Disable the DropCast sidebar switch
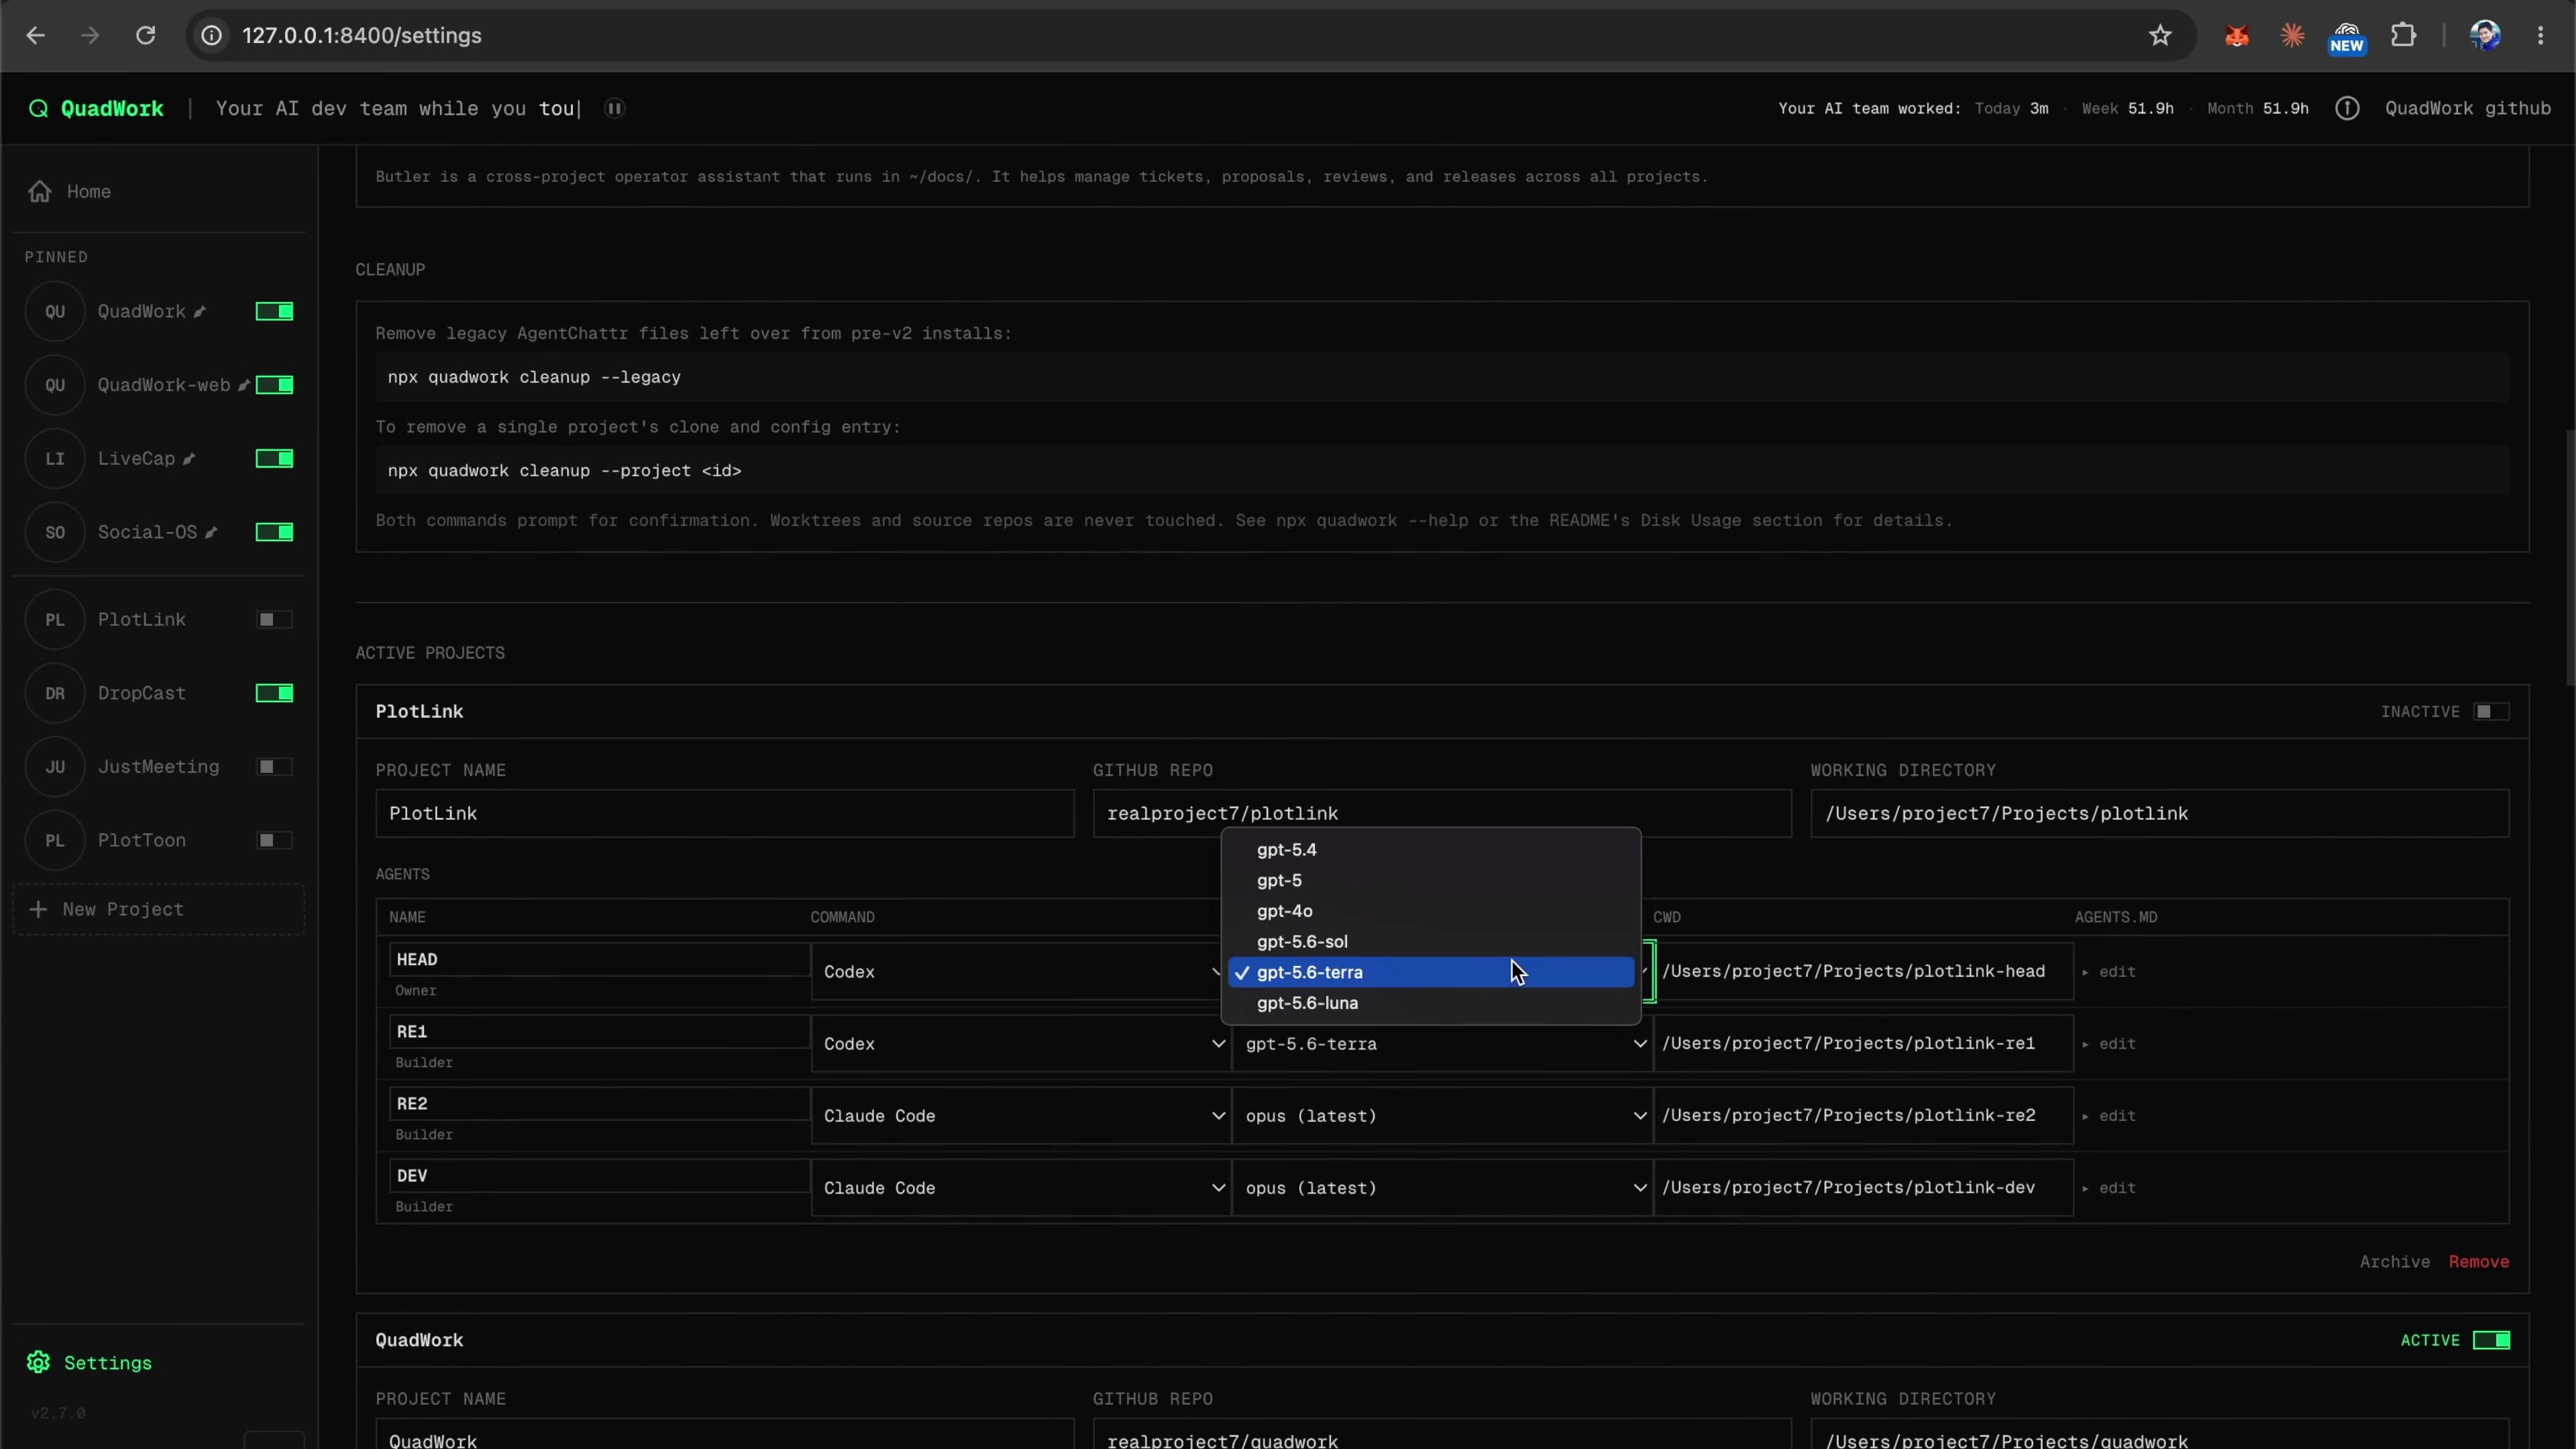 point(274,693)
